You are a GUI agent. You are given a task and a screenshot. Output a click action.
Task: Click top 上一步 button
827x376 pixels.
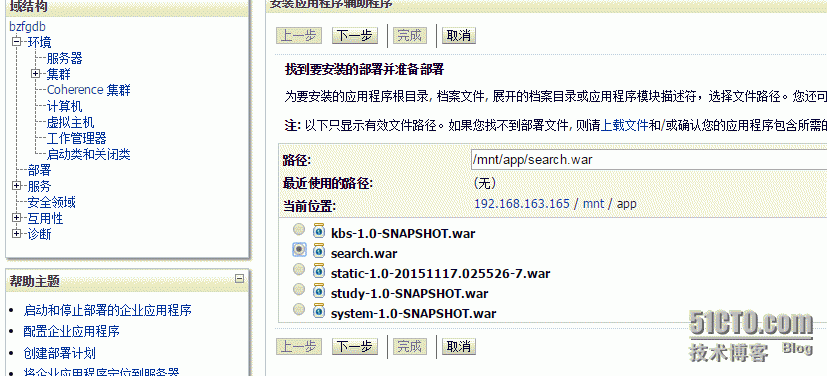pos(299,35)
